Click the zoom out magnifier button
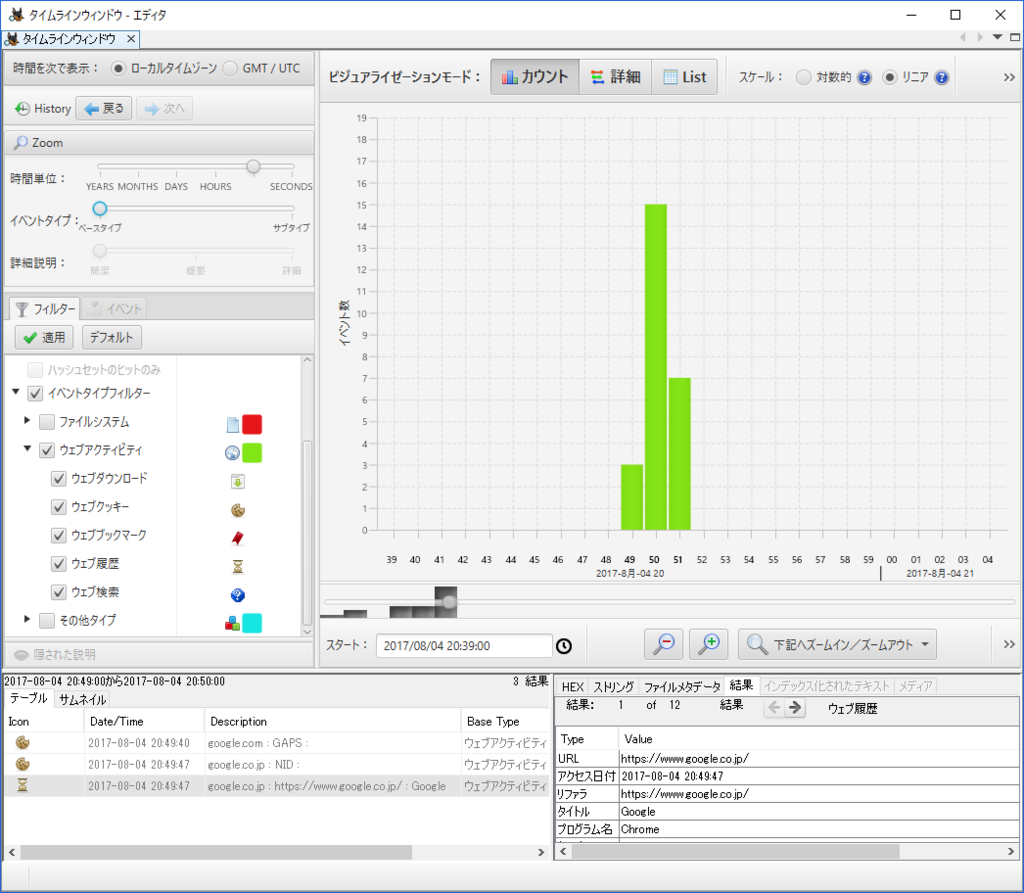This screenshot has height=893, width=1024. [x=664, y=645]
